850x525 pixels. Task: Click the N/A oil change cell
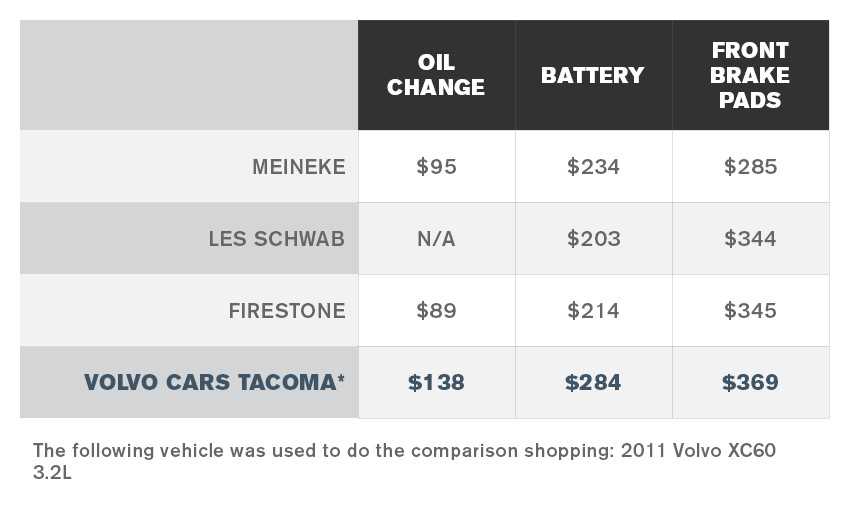pyautogui.click(x=436, y=239)
